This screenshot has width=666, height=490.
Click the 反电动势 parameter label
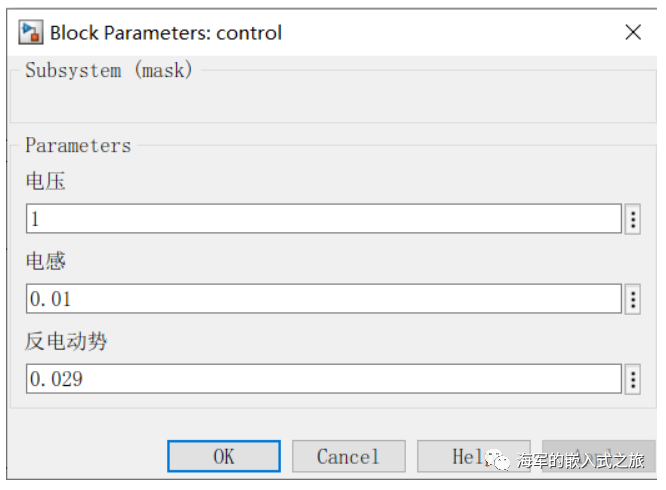tap(66, 342)
